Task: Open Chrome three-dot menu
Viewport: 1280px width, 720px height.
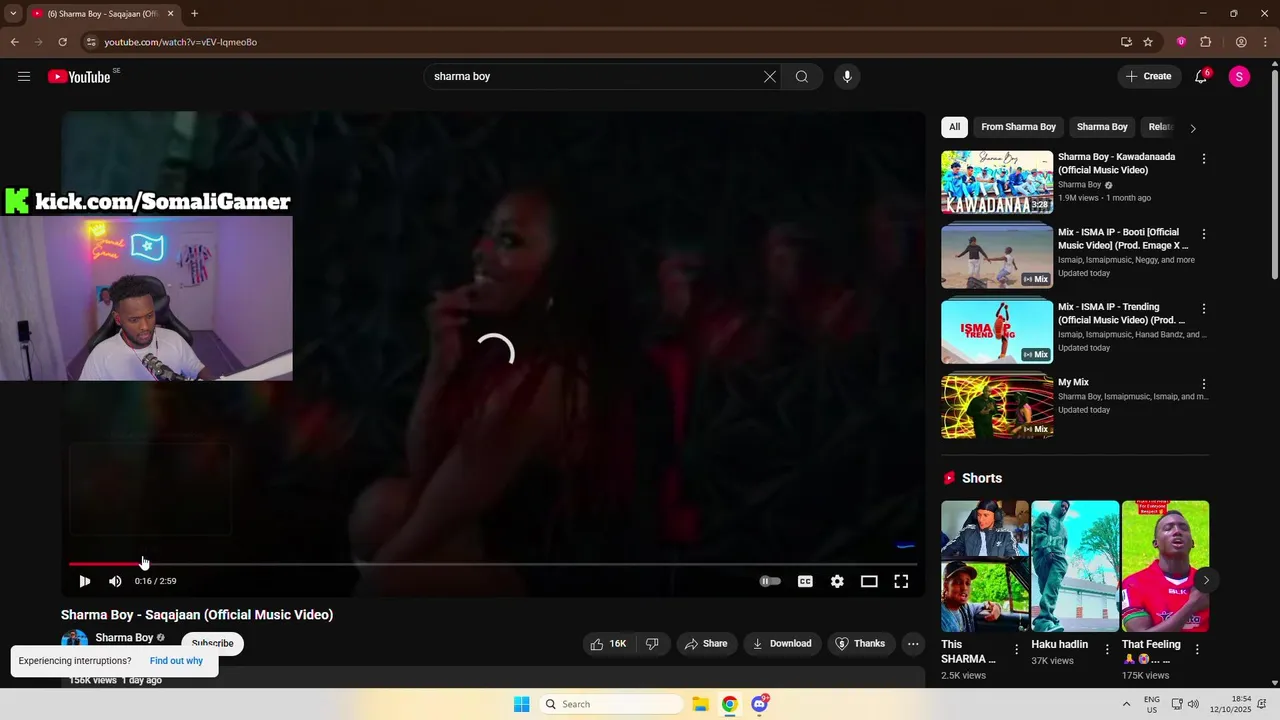Action: click(1265, 42)
